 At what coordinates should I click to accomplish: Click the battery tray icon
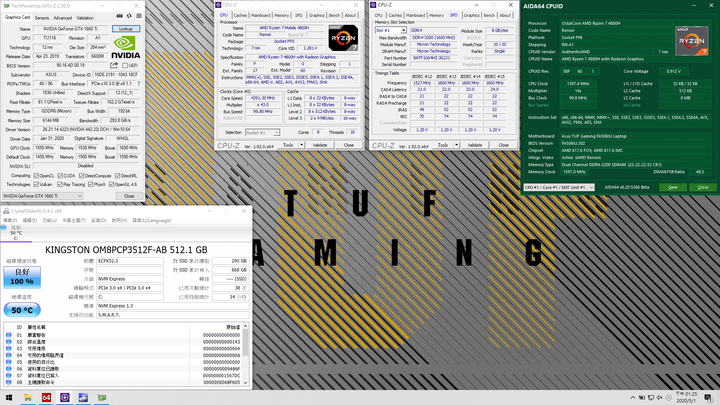(642, 398)
